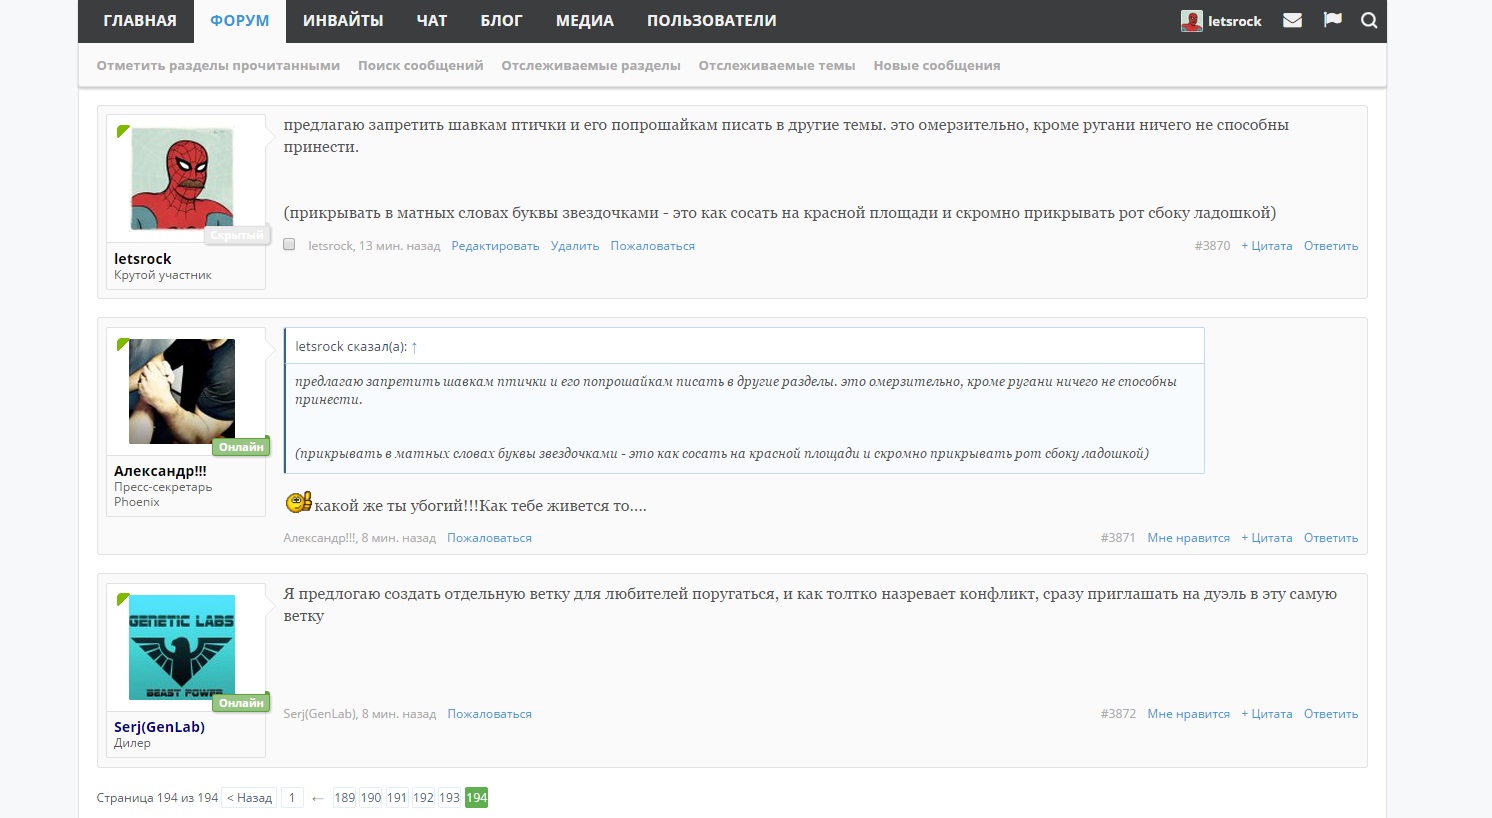The width and height of the screenshot is (1492, 818).
Task: Click Удалить on post #3870
Action: (574, 246)
